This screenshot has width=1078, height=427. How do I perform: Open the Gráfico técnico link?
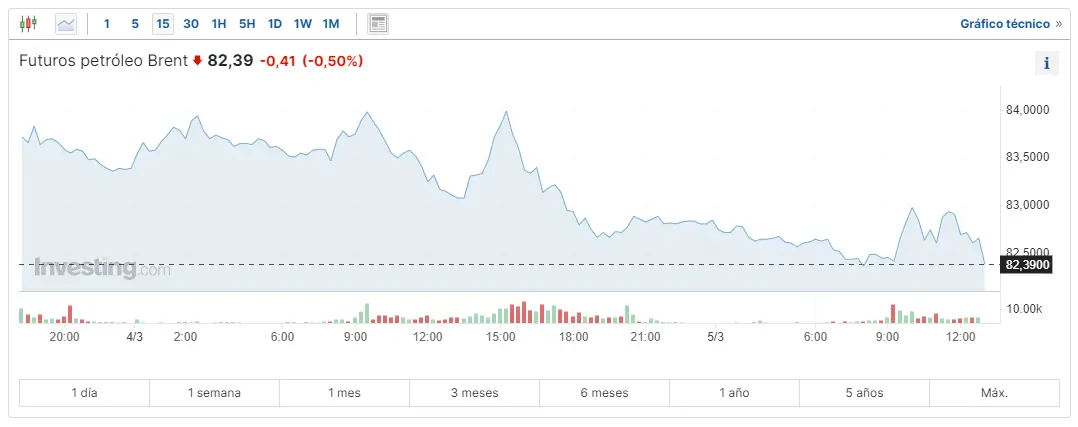pos(1011,23)
